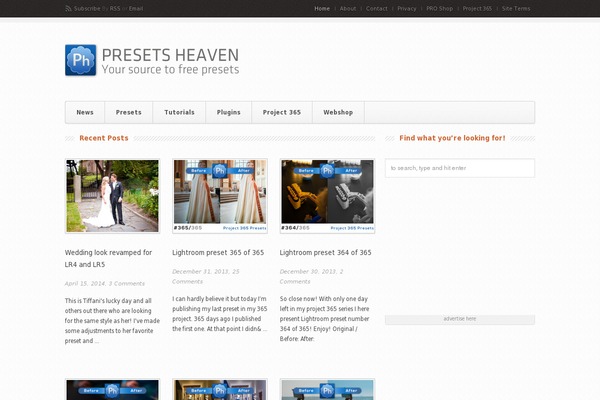Select the Tutorials tab

tap(179, 112)
